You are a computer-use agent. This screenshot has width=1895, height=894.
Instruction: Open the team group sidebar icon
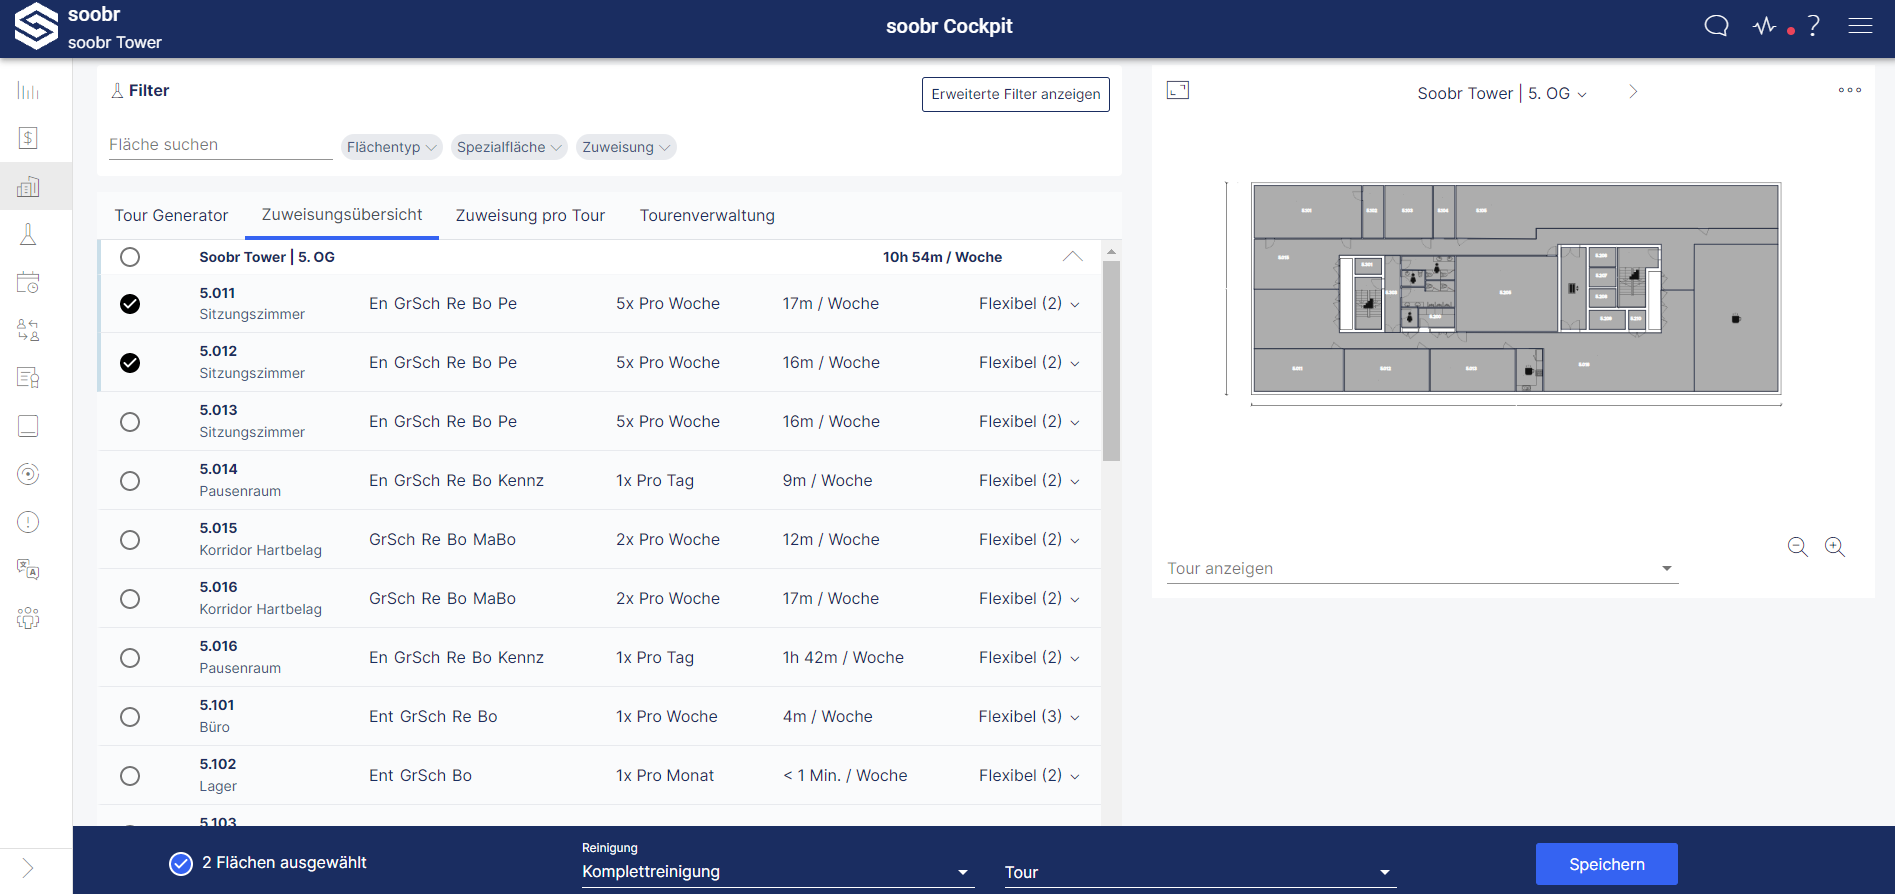tap(28, 618)
